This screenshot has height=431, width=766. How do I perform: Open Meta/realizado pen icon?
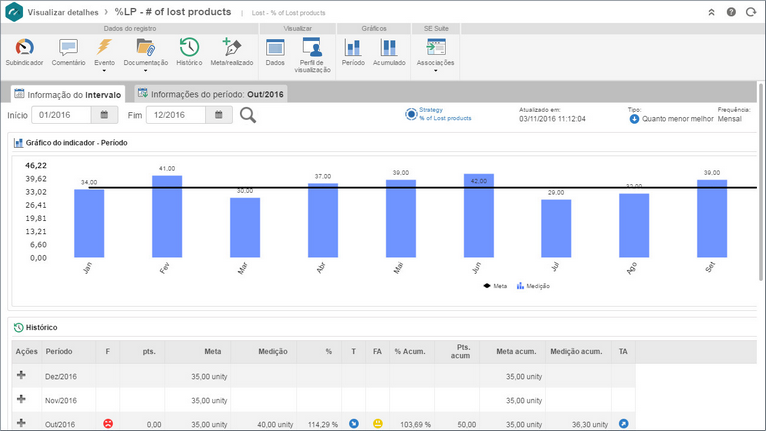click(232, 47)
